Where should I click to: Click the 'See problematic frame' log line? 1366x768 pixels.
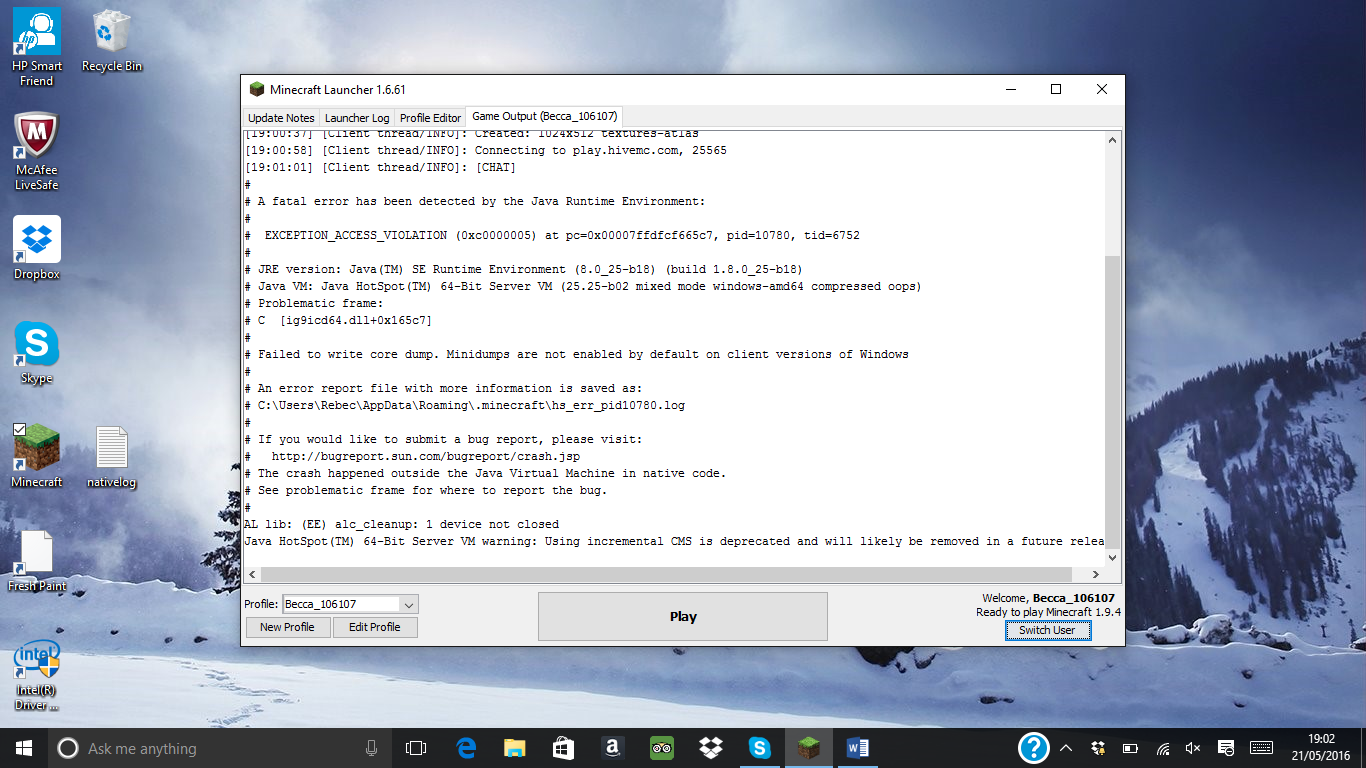click(426, 490)
